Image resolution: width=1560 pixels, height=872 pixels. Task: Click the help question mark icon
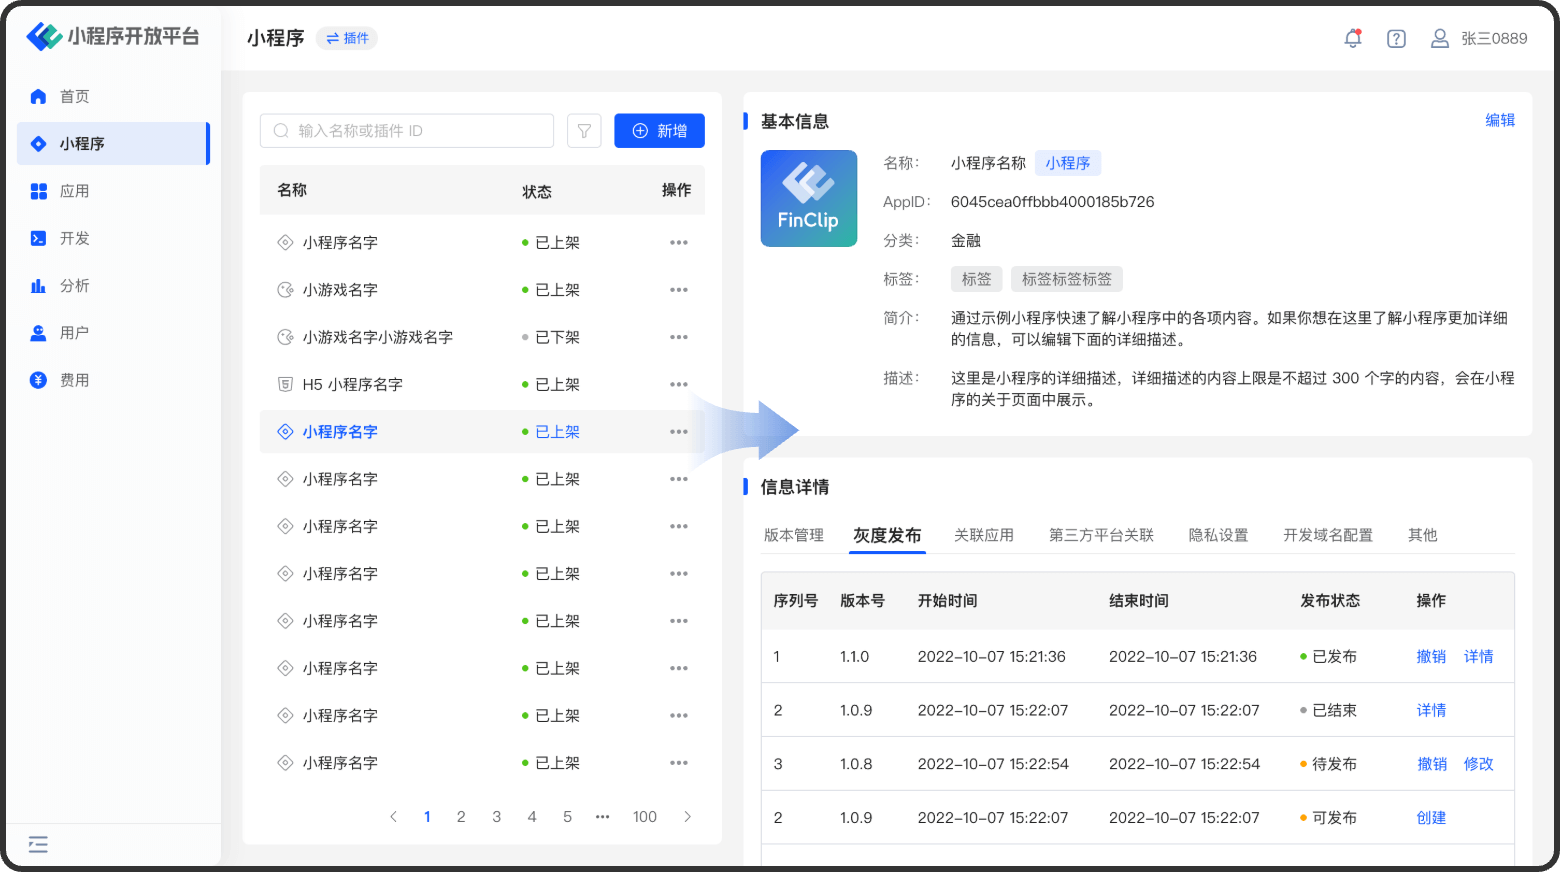(x=1396, y=38)
